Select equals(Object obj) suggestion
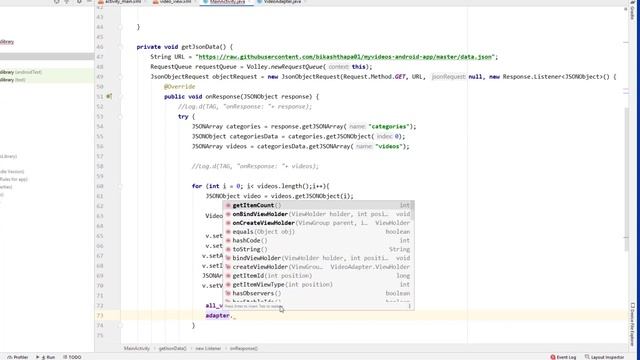The width and height of the screenshot is (640, 360). (x=318, y=232)
